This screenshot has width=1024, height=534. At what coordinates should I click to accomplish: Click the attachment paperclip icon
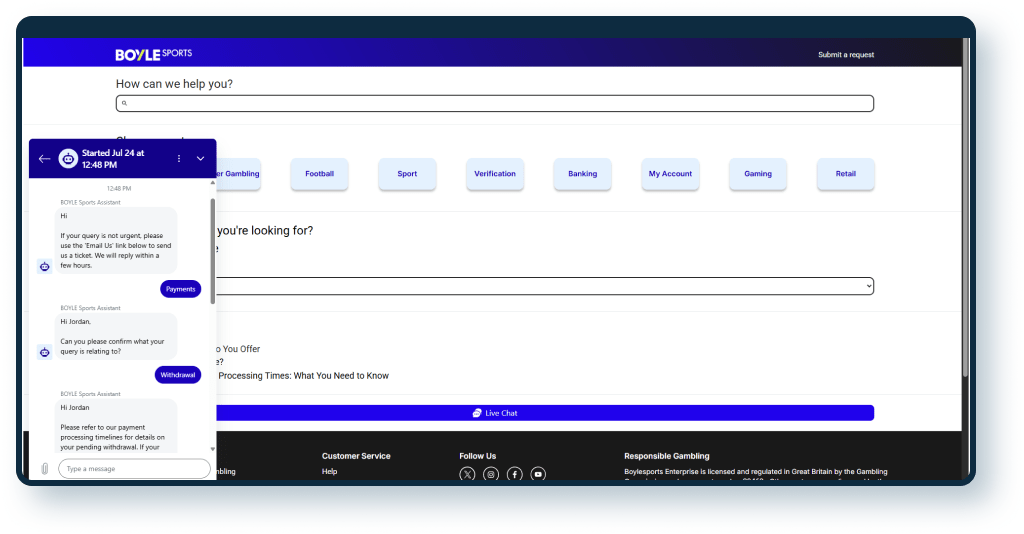pyautogui.click(x=44, y=469)
